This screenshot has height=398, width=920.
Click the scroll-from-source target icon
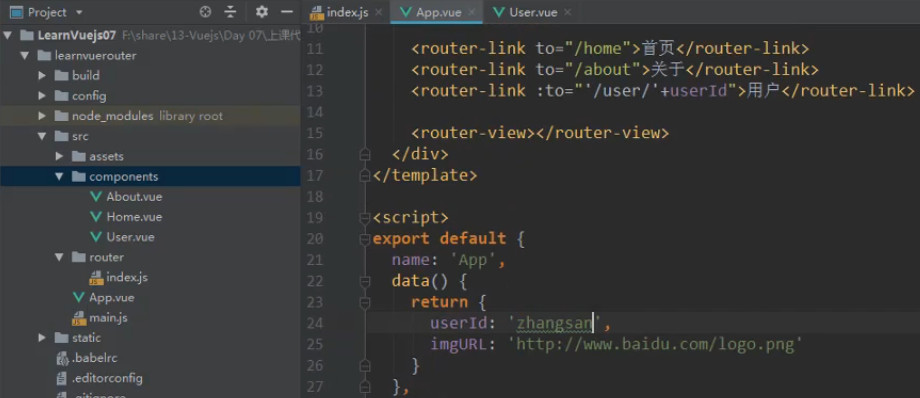pos(205,12)
